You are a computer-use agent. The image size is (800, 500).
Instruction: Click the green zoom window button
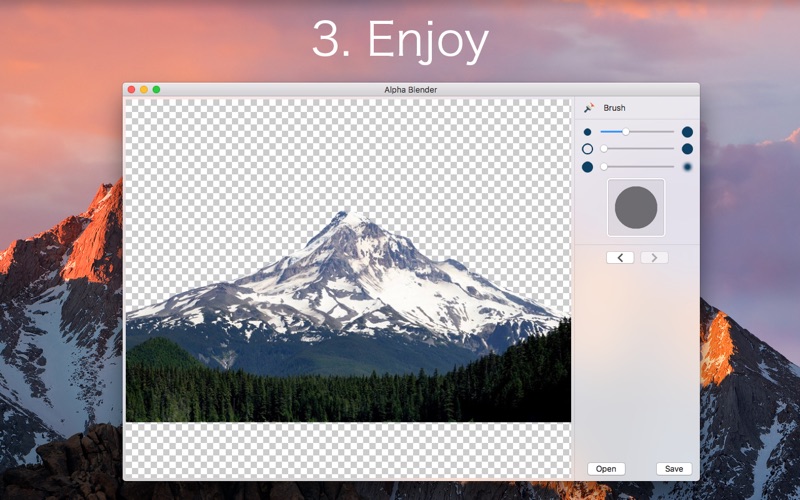point(157,90)
